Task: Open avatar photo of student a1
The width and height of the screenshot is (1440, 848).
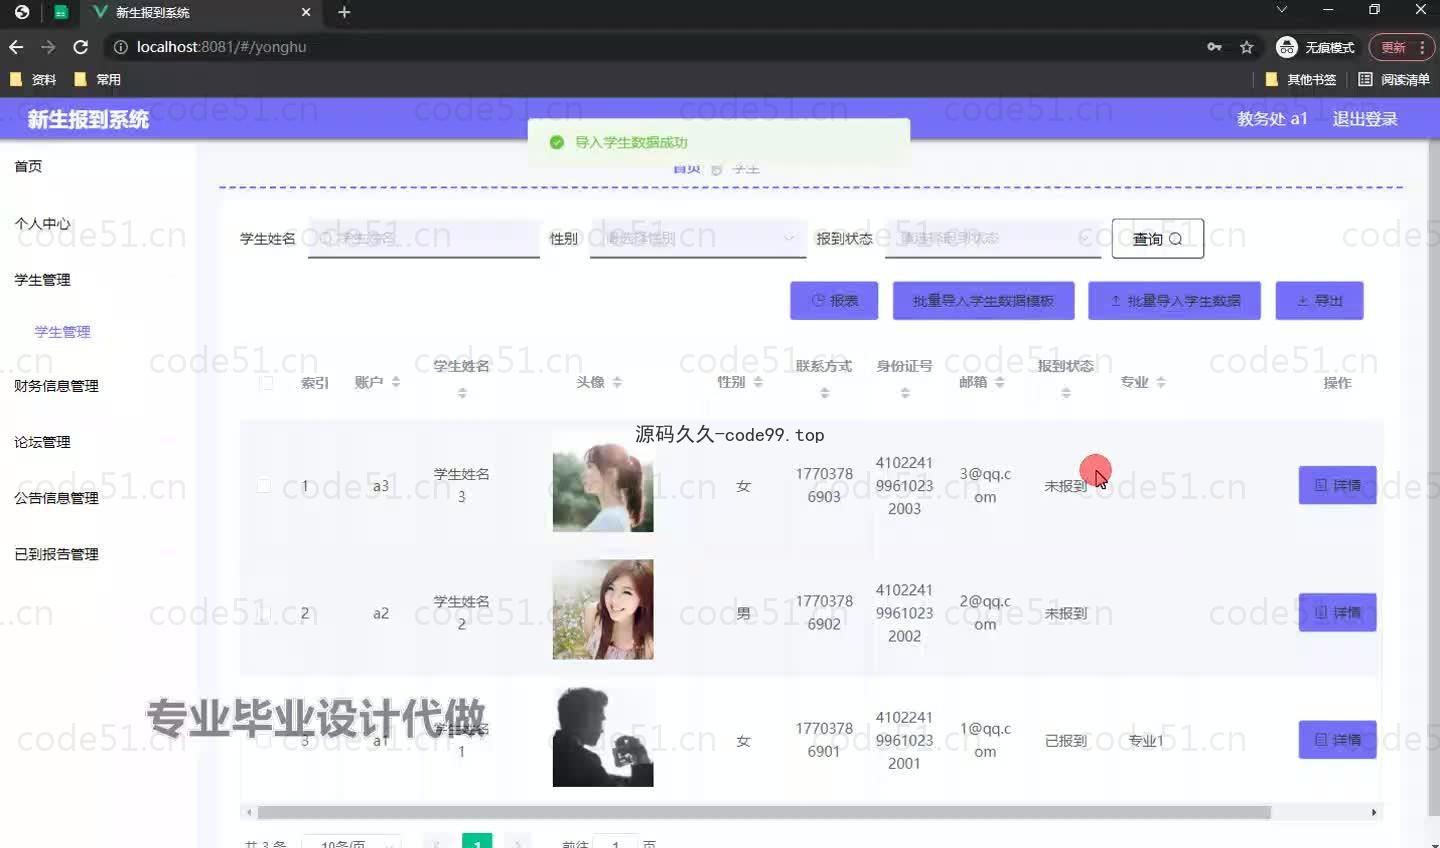Action: (603, 737)
